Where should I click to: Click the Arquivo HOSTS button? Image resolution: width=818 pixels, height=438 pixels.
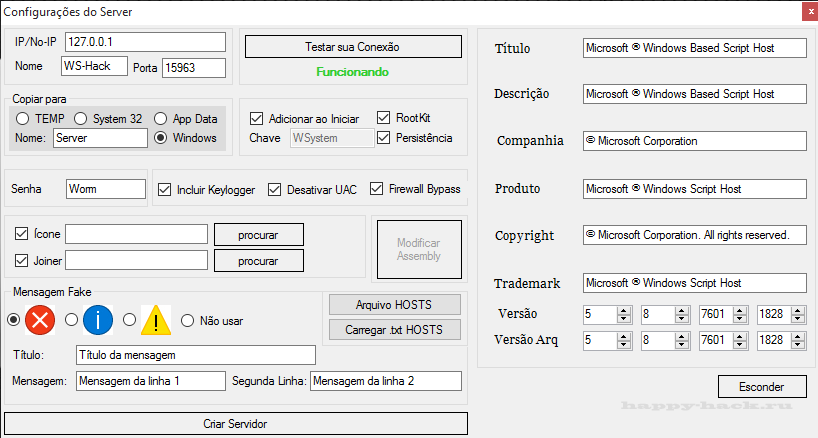click(x=394, y=305)
